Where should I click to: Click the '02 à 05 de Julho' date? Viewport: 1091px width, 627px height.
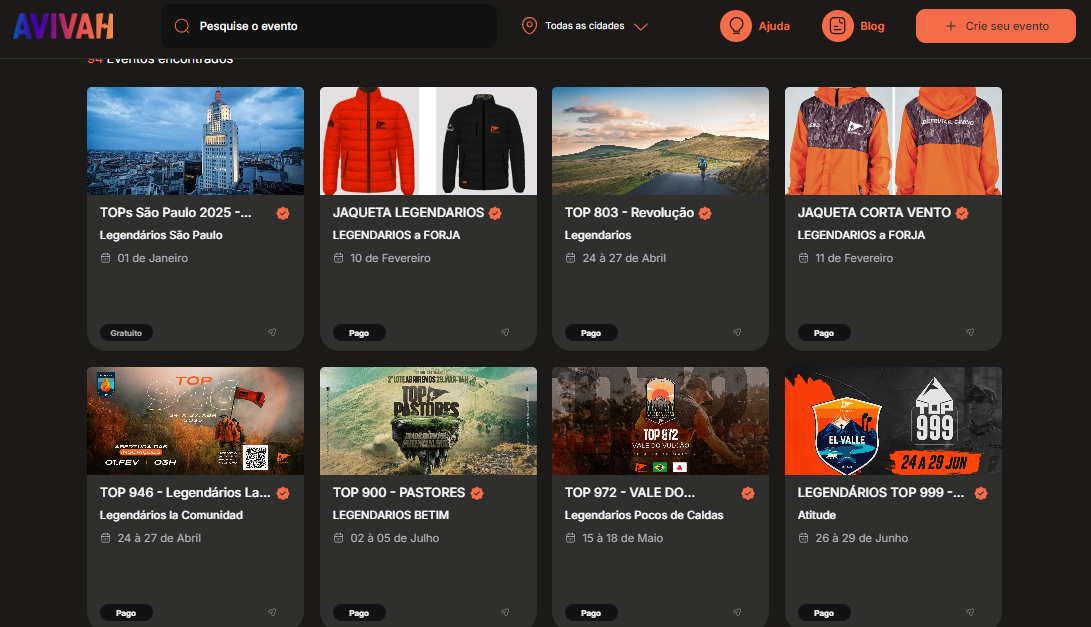[395, 538]
